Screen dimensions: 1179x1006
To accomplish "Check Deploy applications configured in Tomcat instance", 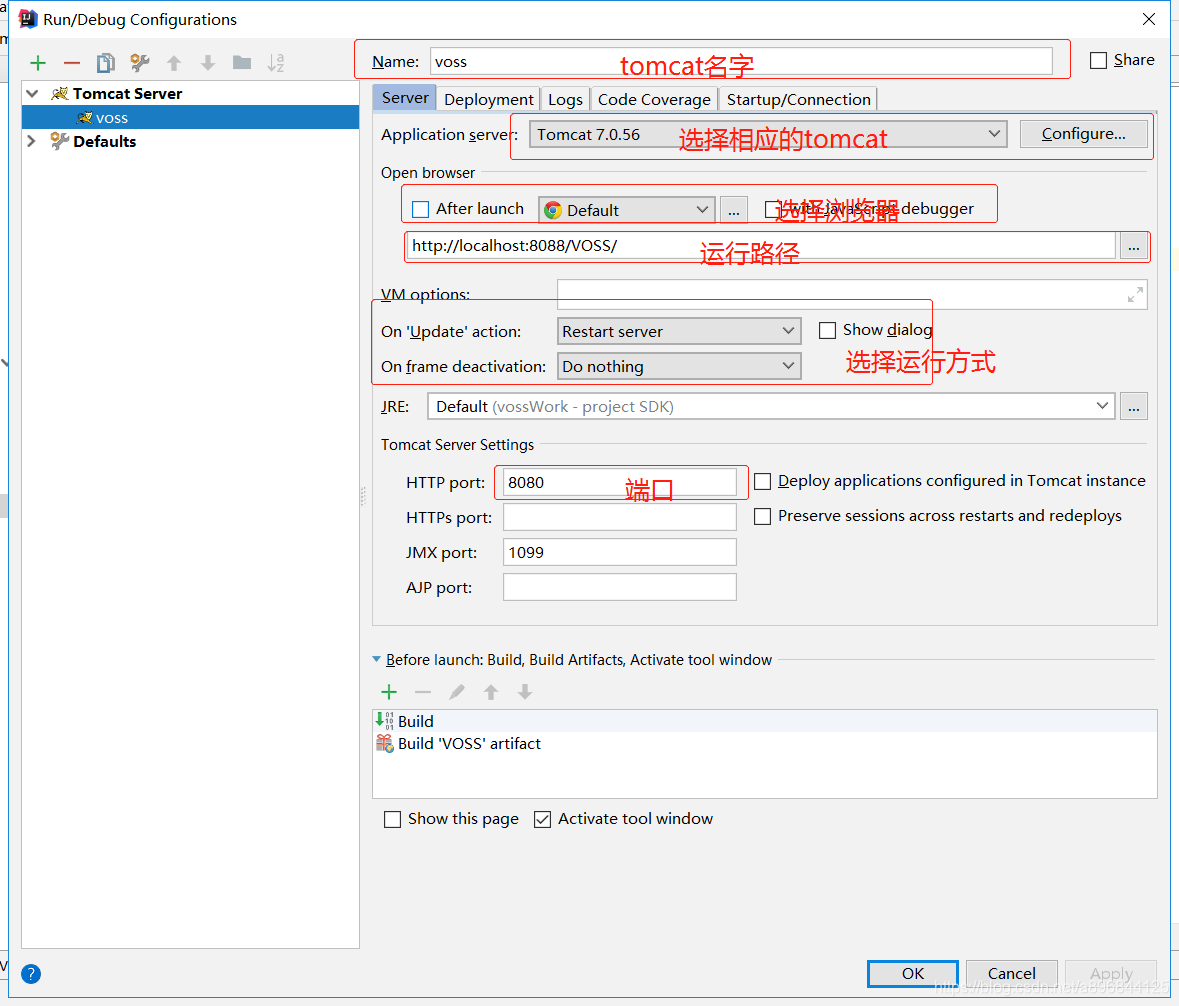I will click(x=762, y=481).
